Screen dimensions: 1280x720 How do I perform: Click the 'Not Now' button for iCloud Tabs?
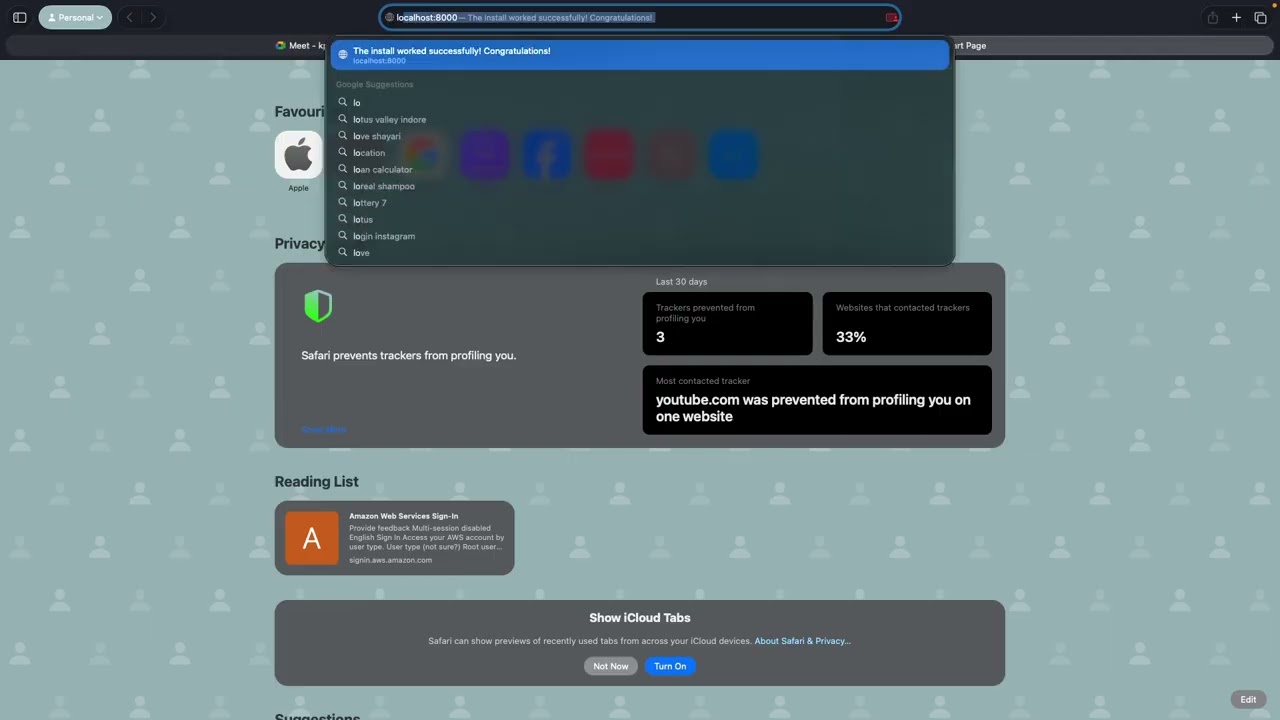611,666
